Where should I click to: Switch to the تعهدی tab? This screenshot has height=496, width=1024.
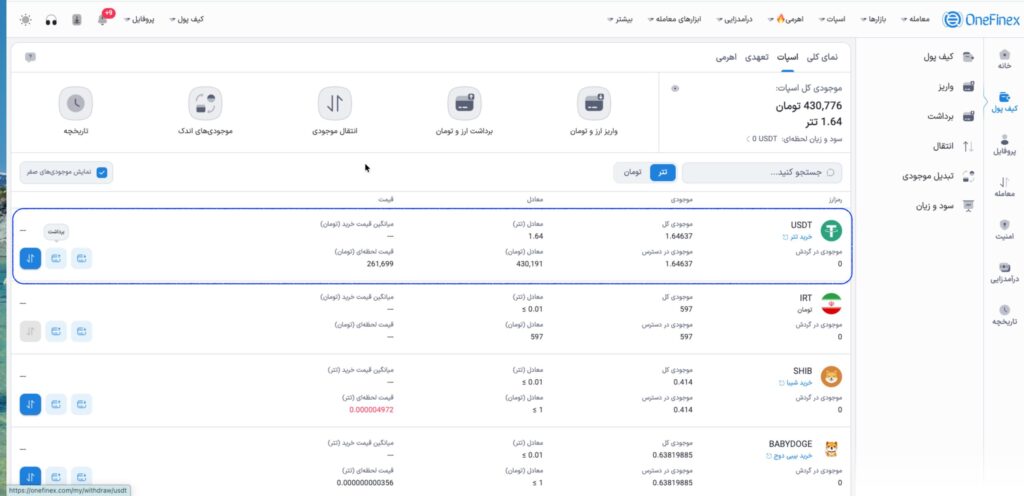757,57
